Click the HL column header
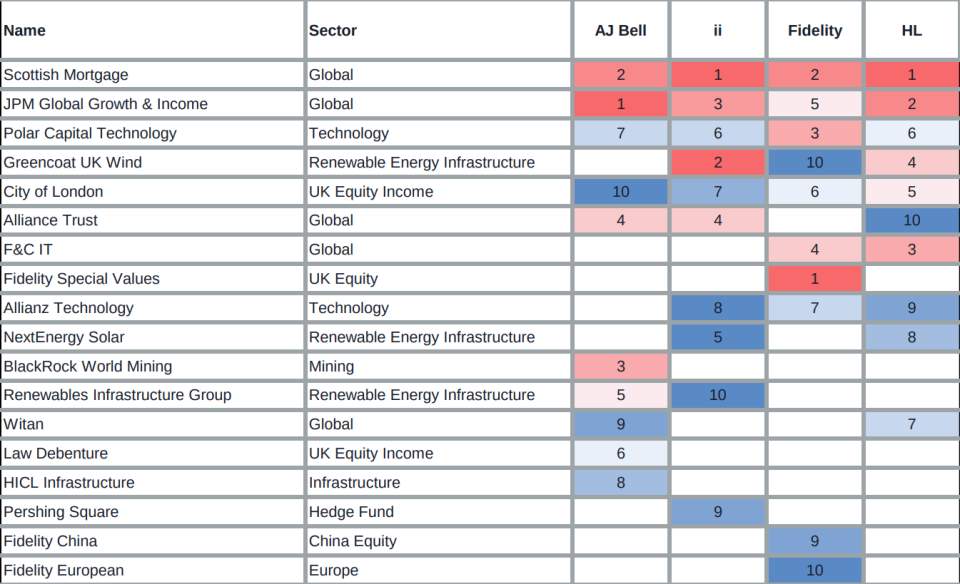 point(911,31)
